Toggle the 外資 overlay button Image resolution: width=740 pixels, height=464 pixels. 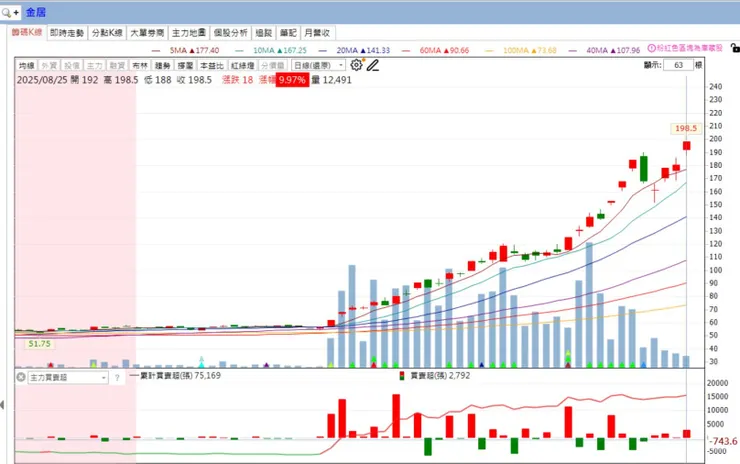point(49,66)
